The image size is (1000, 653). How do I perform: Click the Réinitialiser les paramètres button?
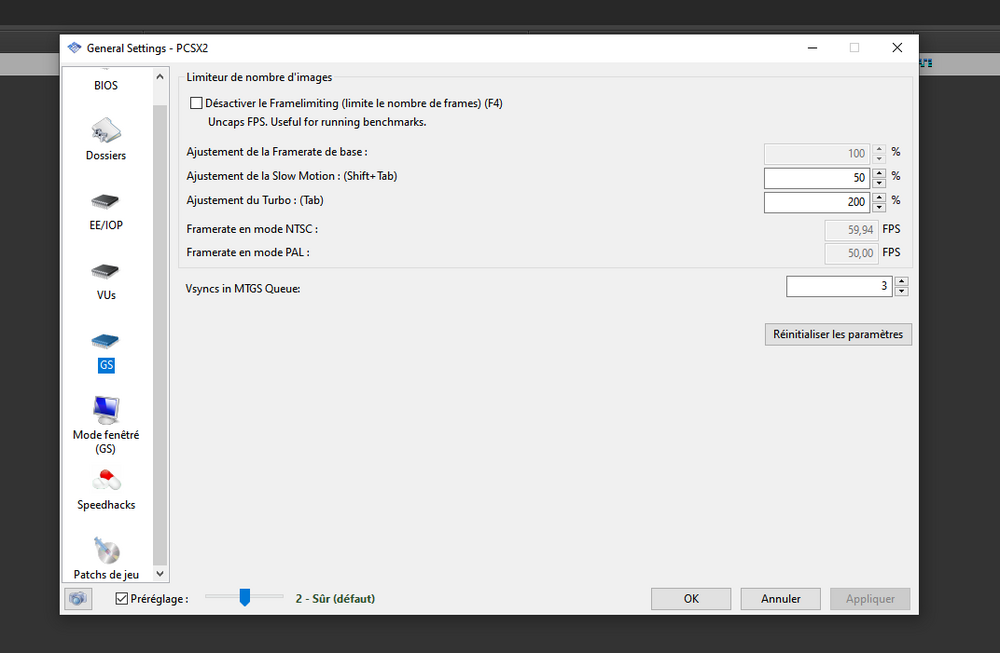[837, 335]
